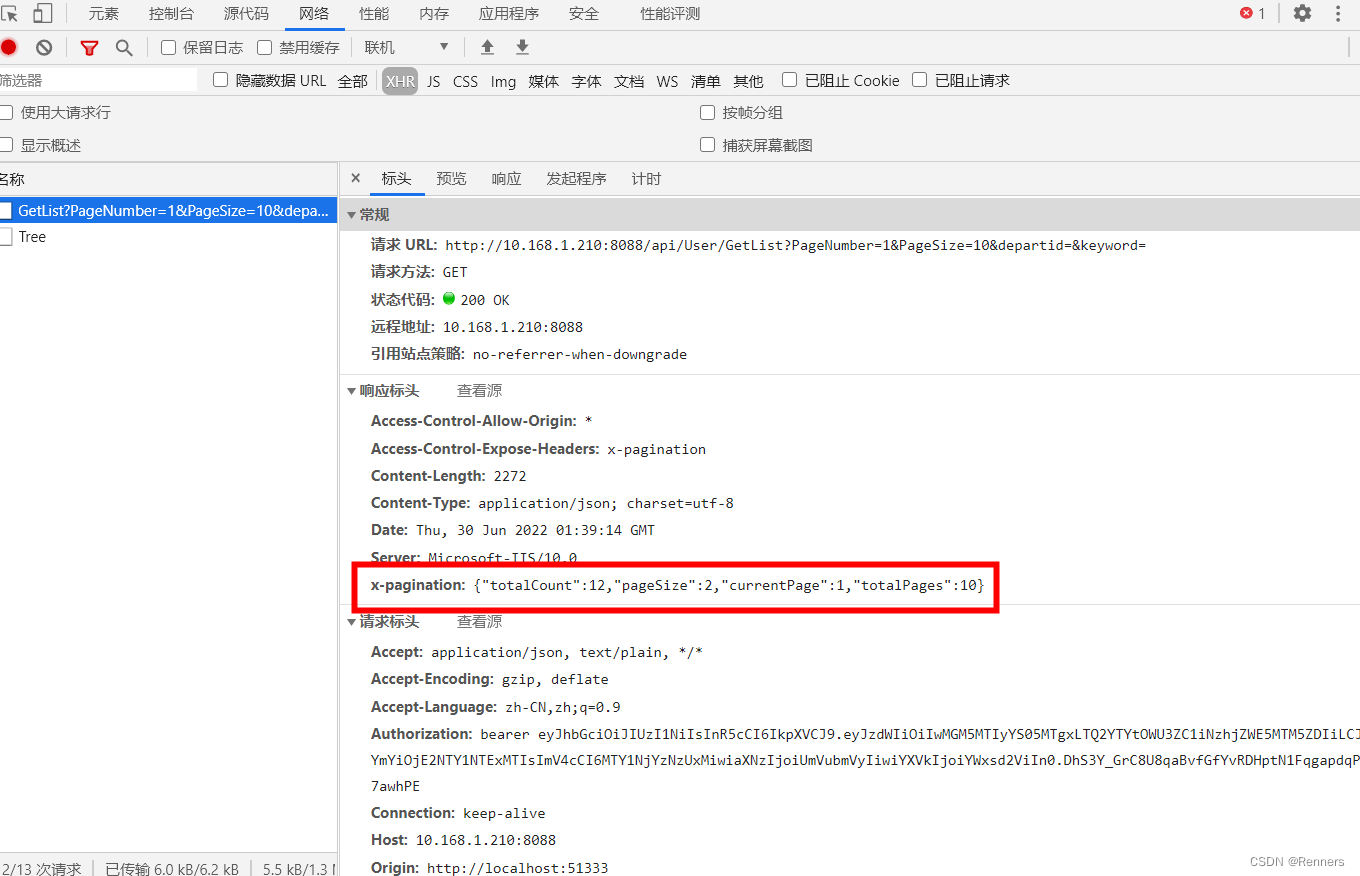This screenshot has height=876, width=1360.
Task: Open the Lighthouse tab (性能评测)
Action: pyautogui.click(x=670, y=14)
